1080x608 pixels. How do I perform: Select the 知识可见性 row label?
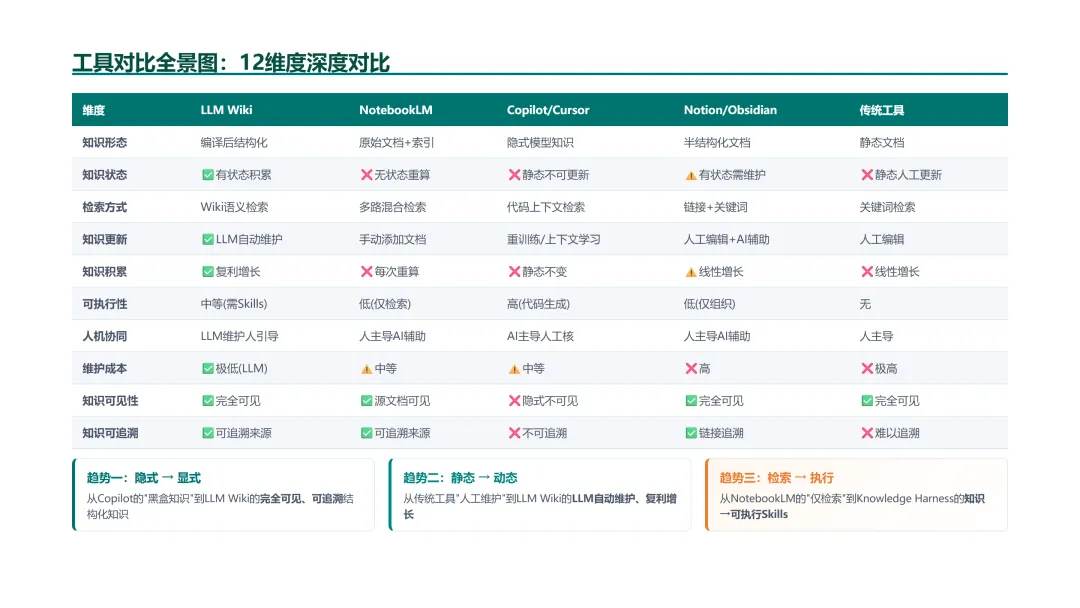coord(110,401)
